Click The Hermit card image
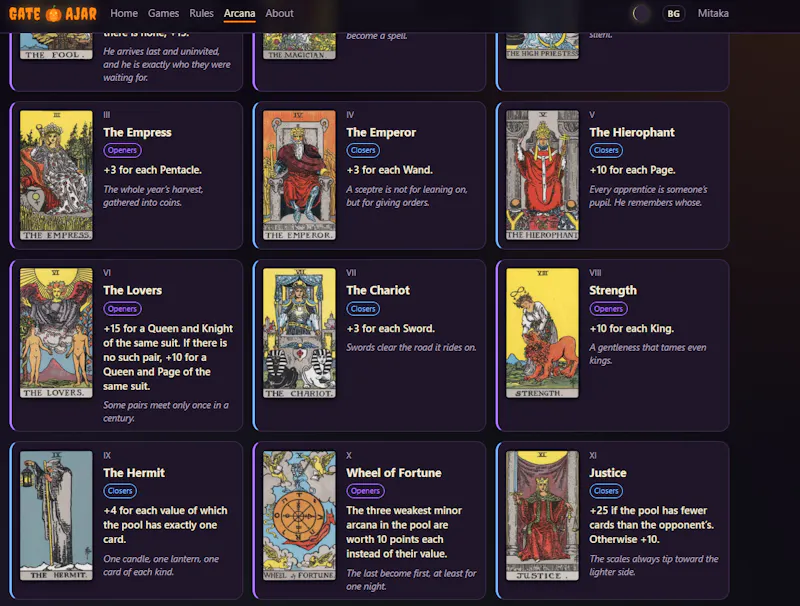 click(x=57, y=515)
